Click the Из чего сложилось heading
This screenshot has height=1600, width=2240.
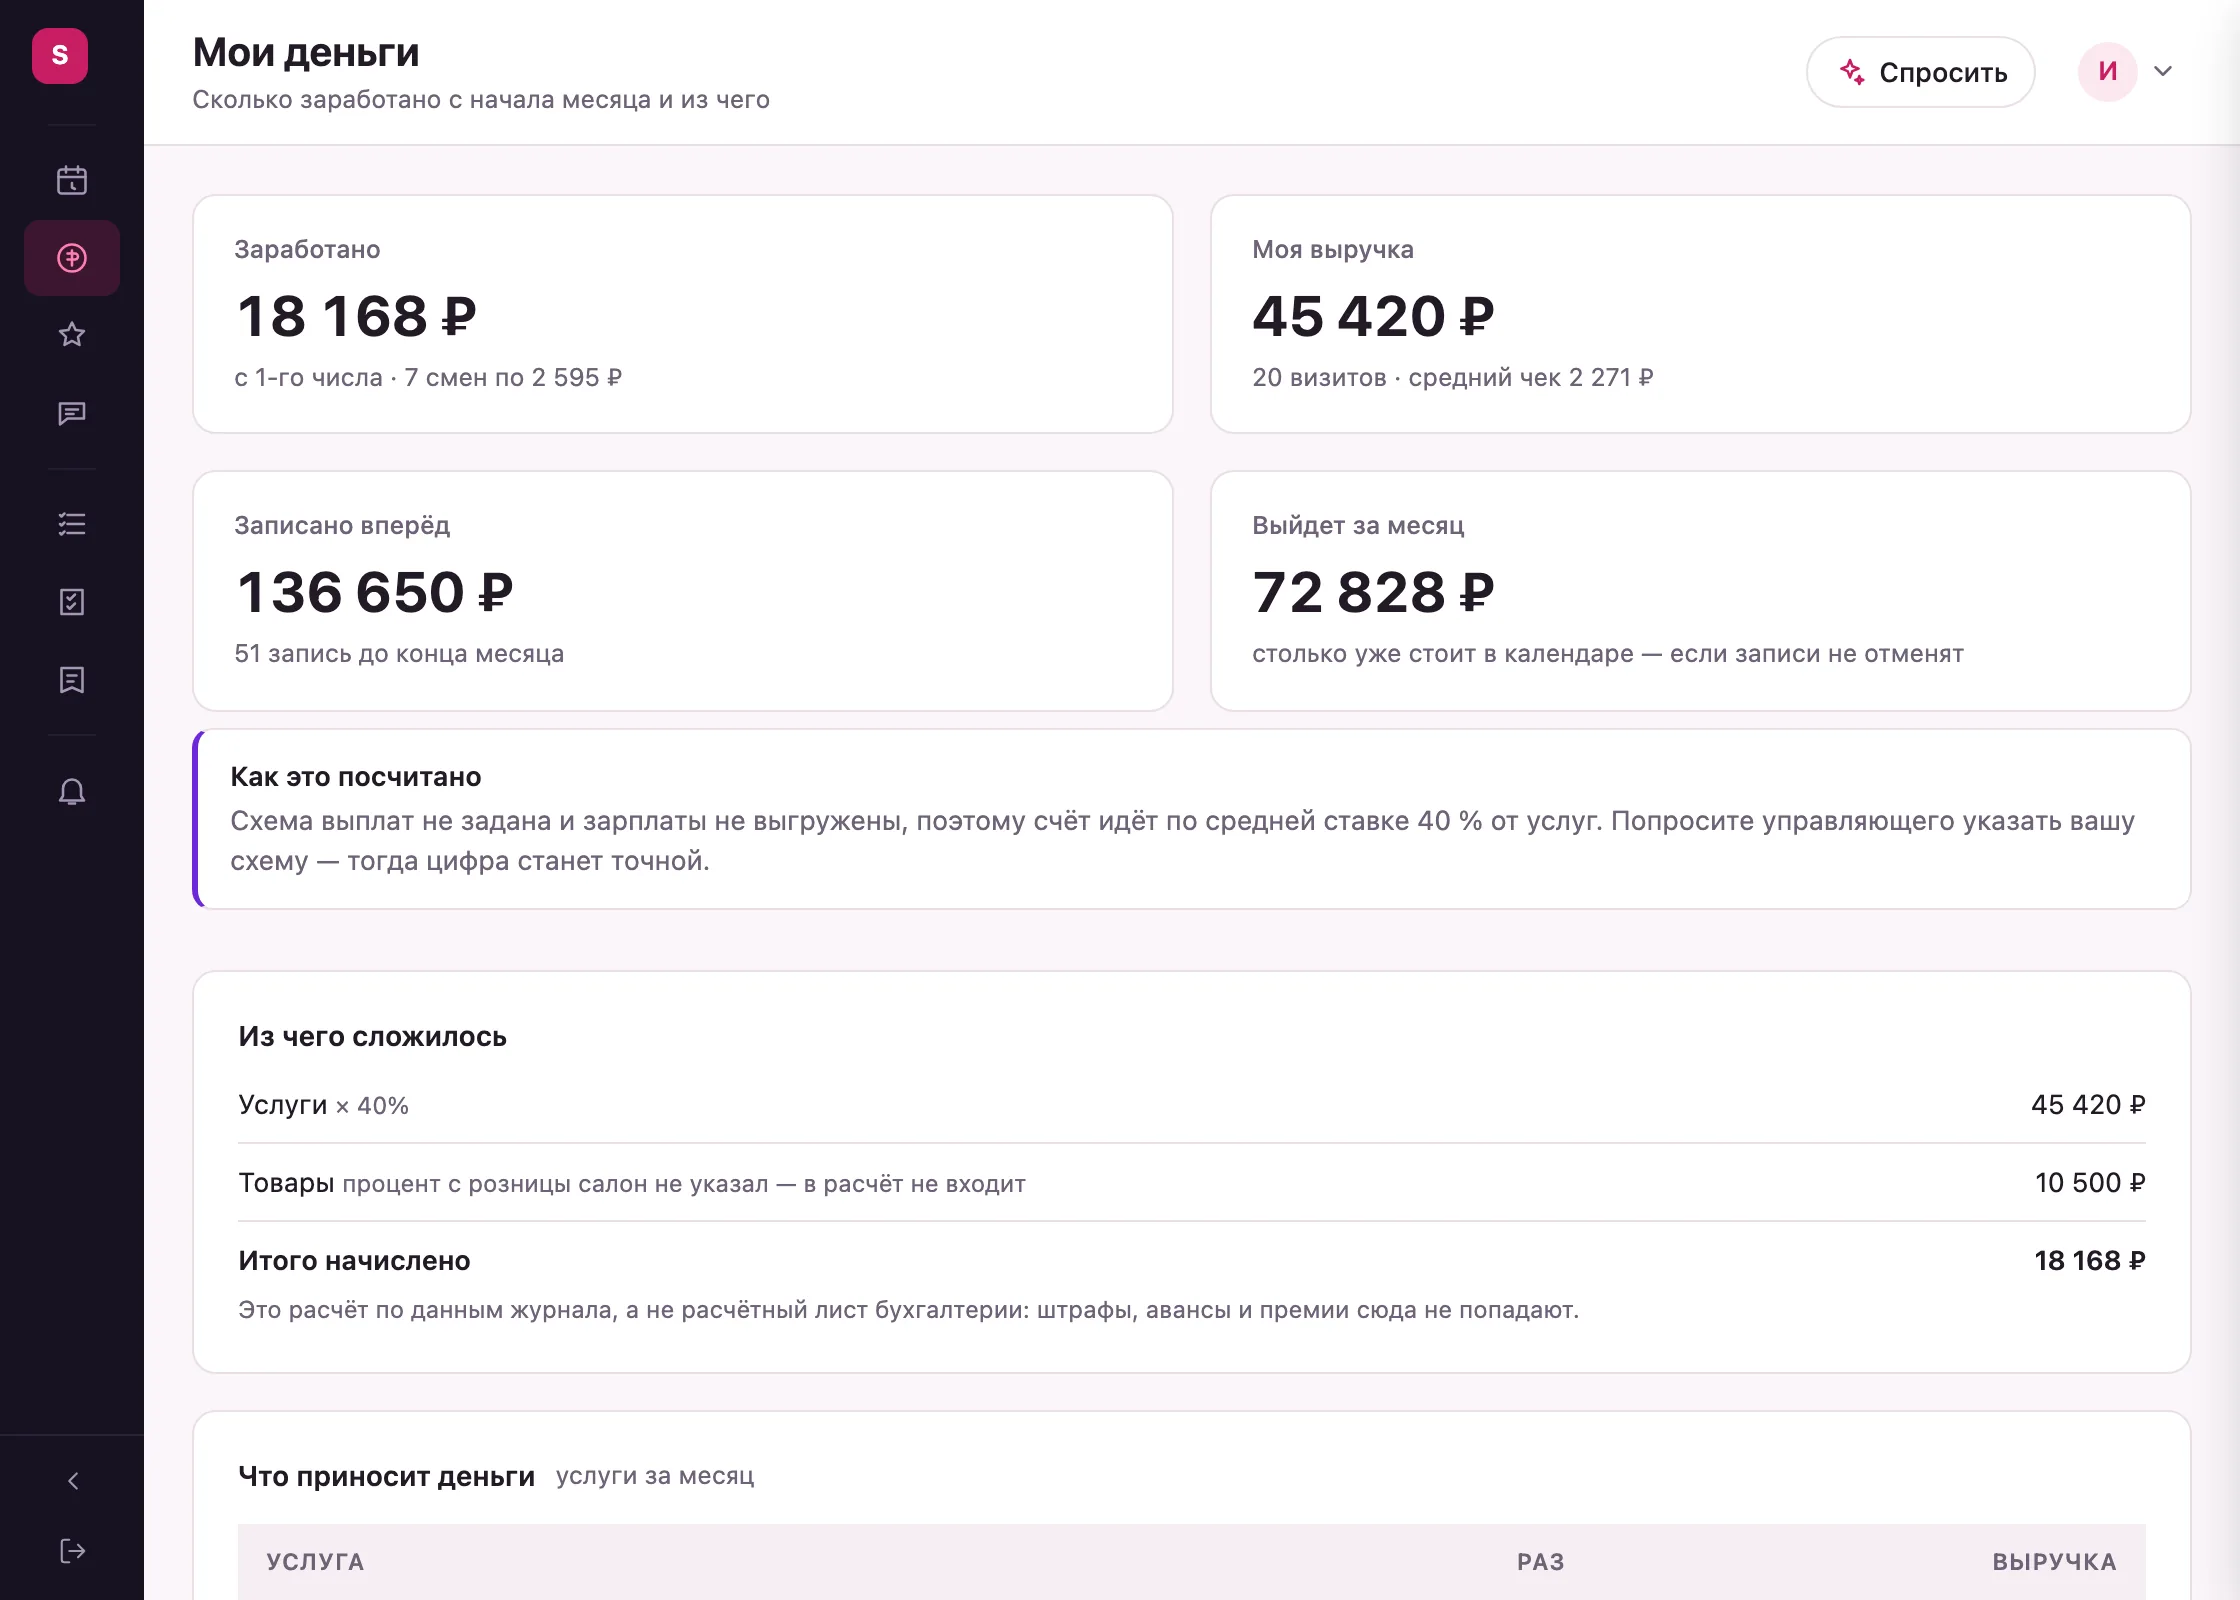coord(372,1037)
